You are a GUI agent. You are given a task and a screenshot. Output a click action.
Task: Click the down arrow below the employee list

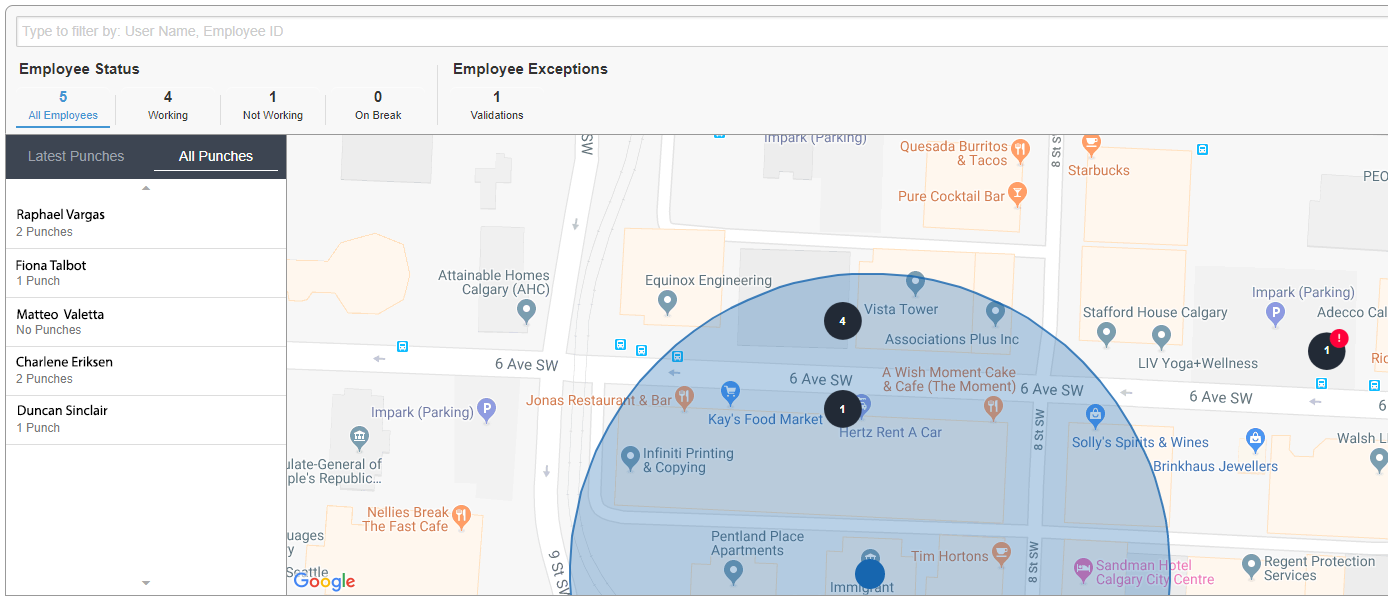146,582
